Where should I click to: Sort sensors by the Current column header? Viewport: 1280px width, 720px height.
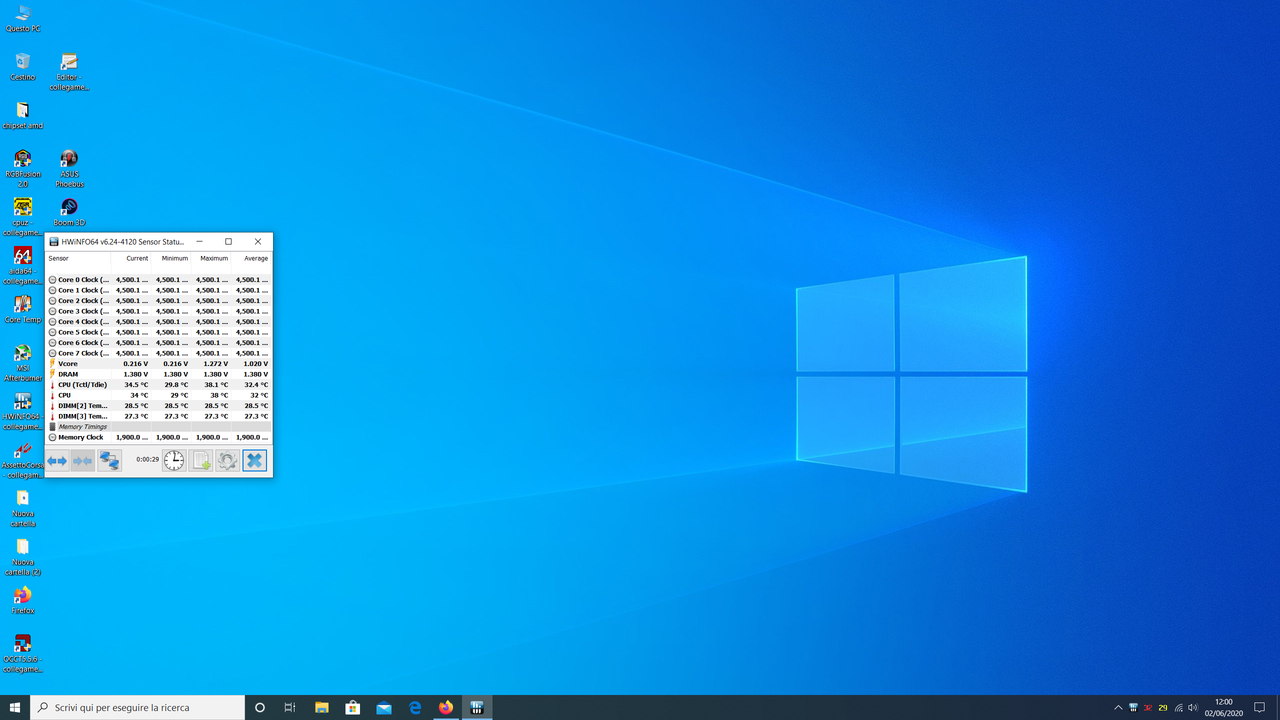137,258
